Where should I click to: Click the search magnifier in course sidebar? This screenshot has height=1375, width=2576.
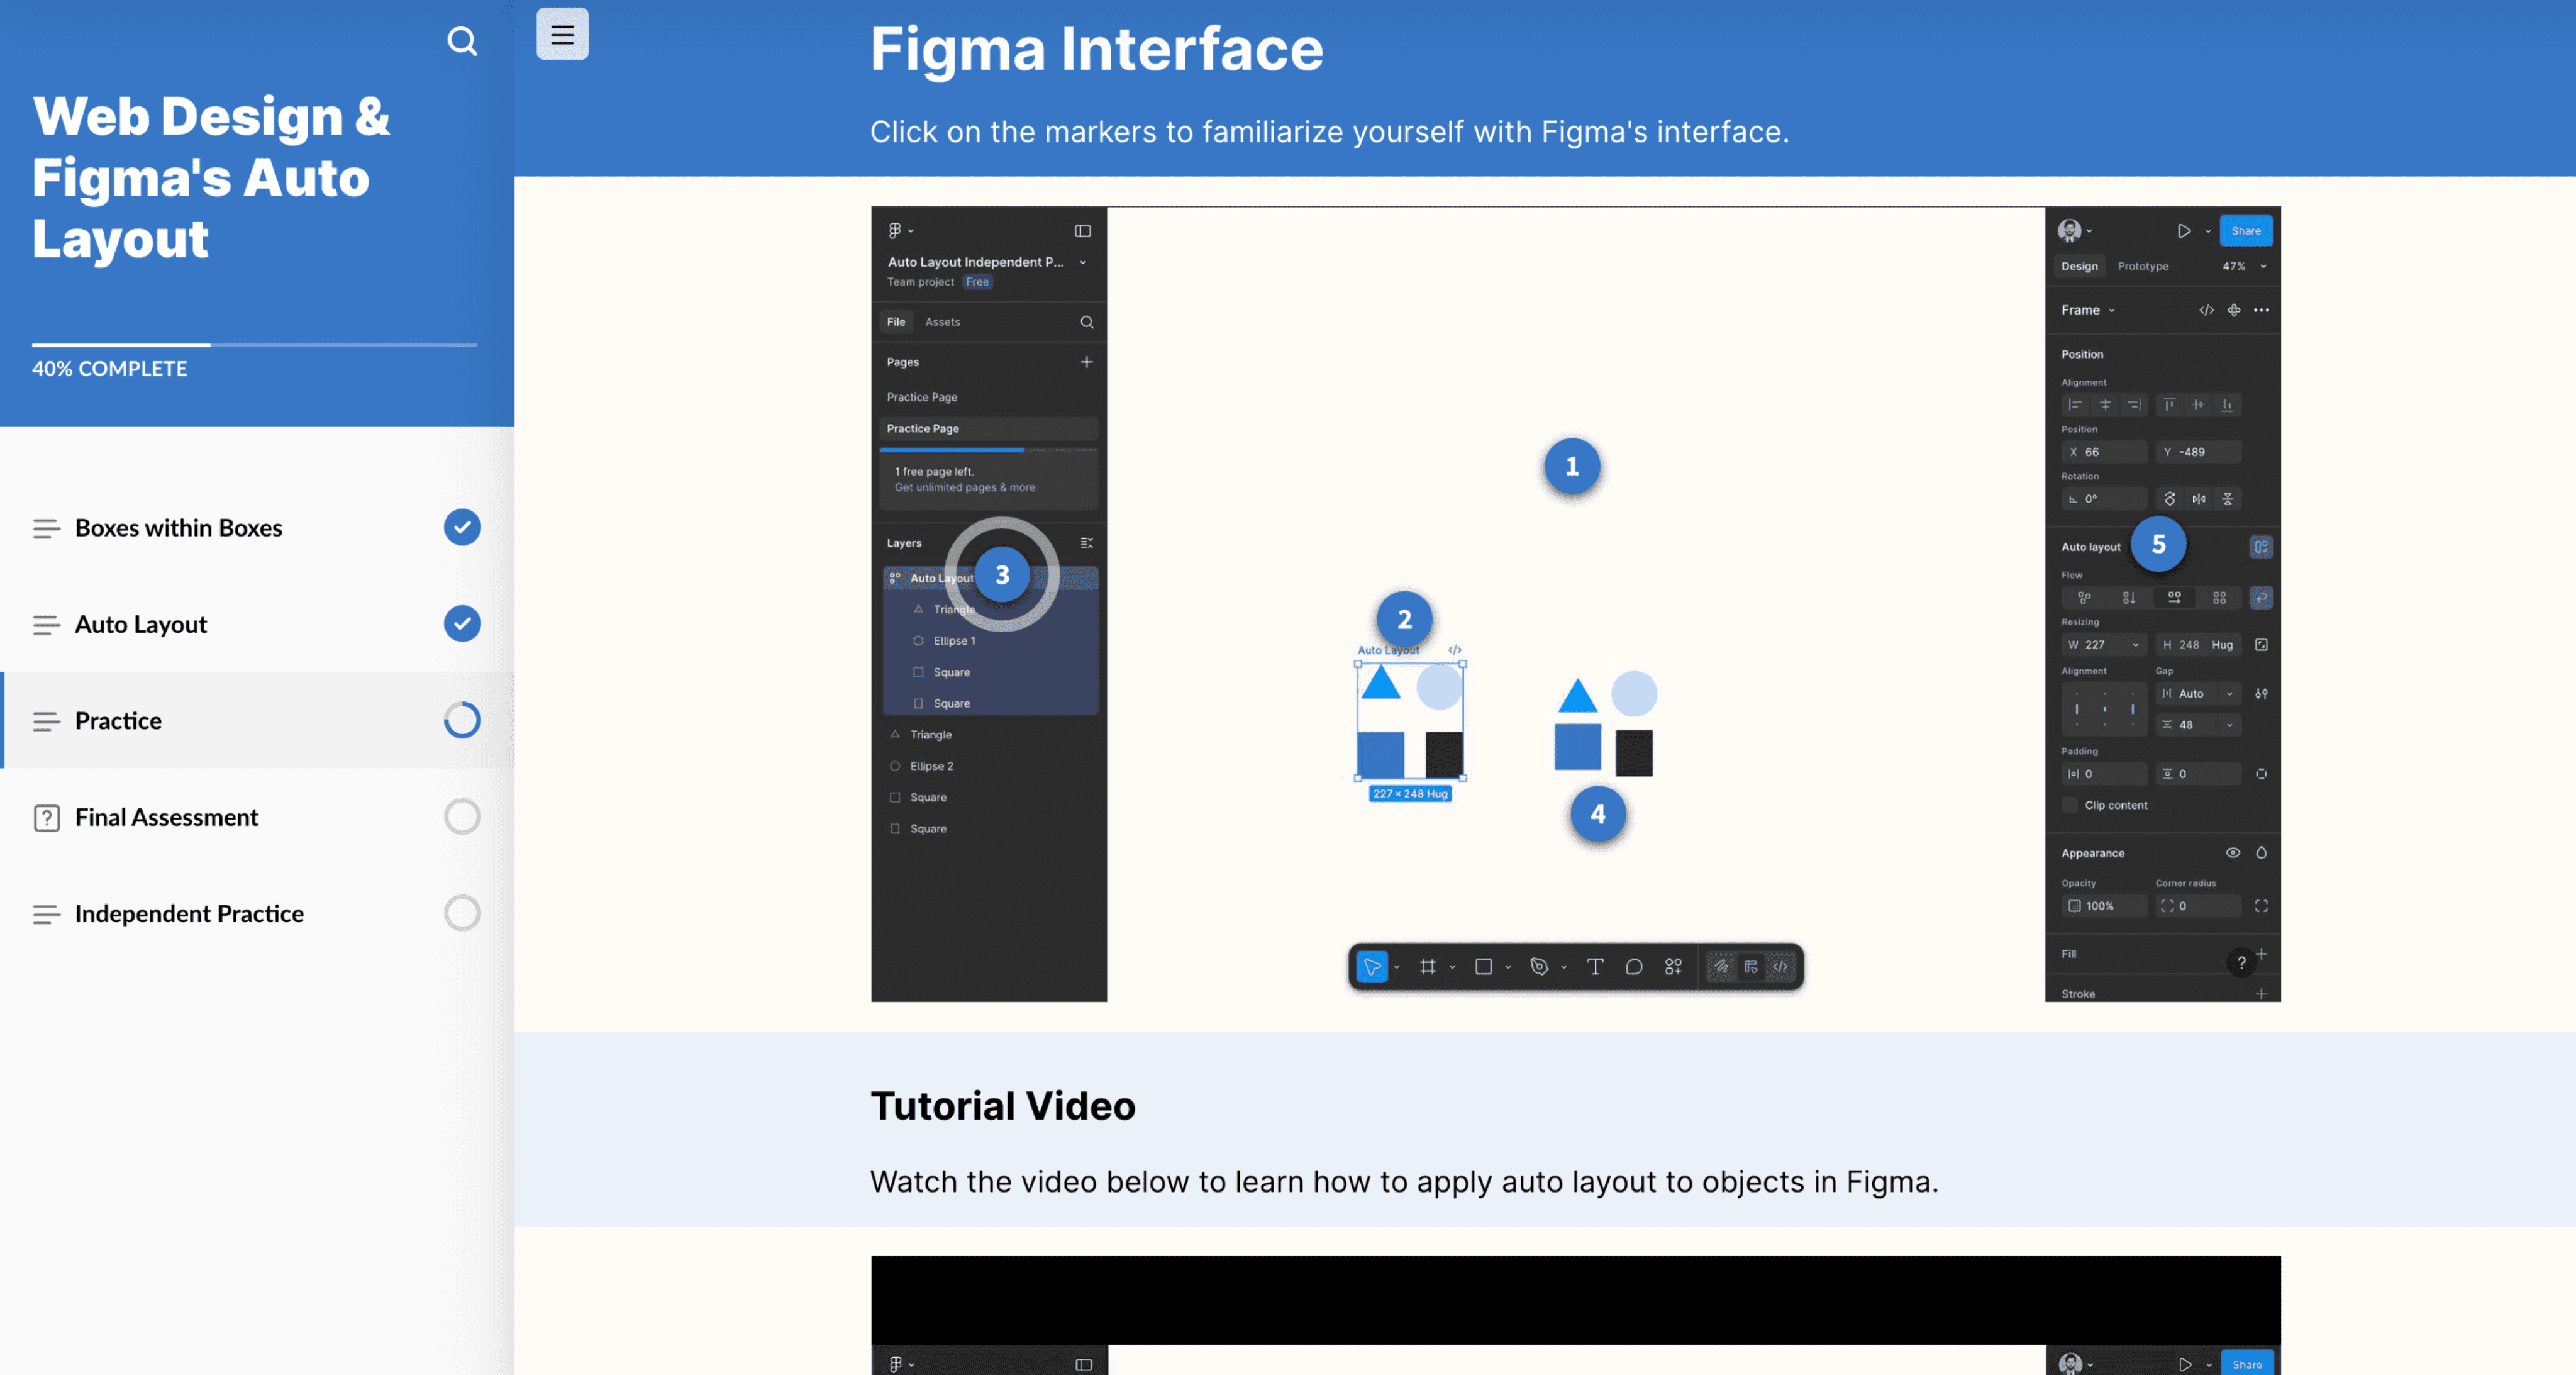point(461,41)
